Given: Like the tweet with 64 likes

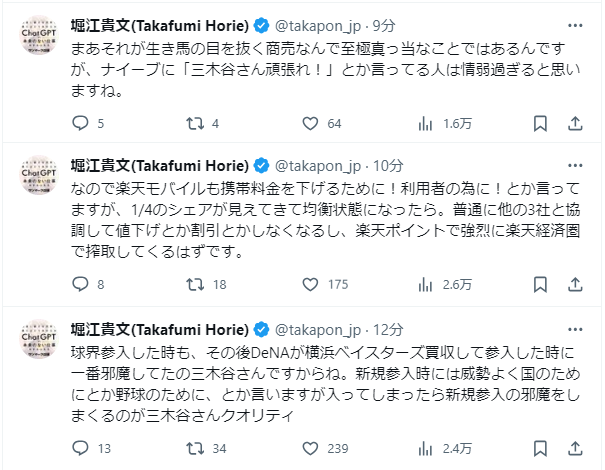Looking at the screenshot, I should coord(307,124).
